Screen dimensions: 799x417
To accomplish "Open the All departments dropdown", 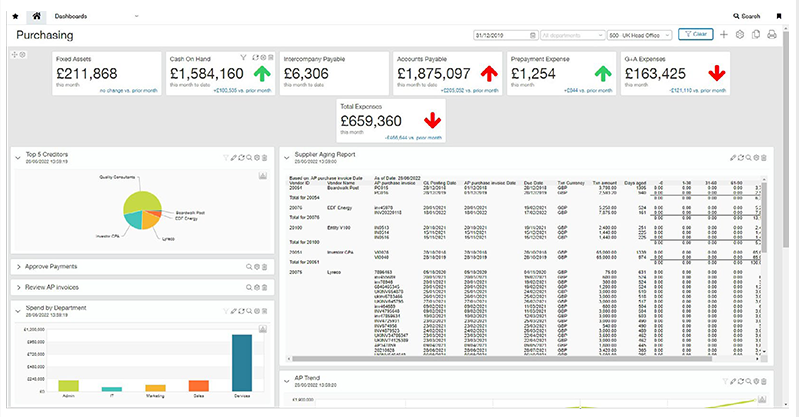I will [x=572, y=35].
